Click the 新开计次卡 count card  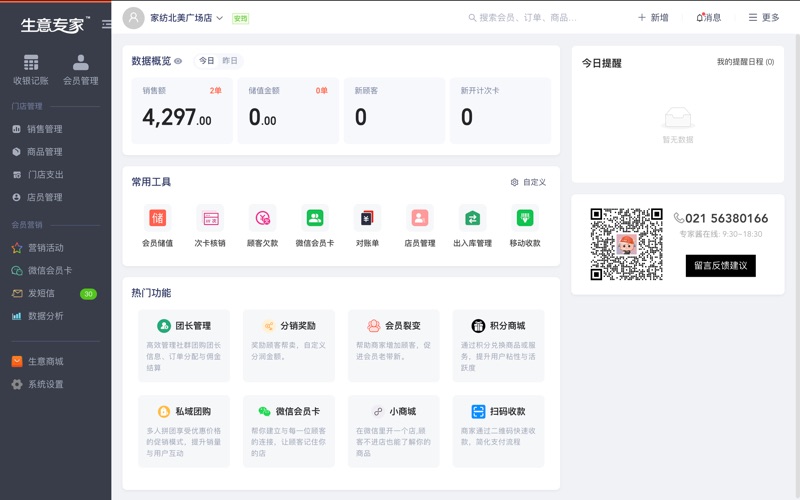pos(501,110)
